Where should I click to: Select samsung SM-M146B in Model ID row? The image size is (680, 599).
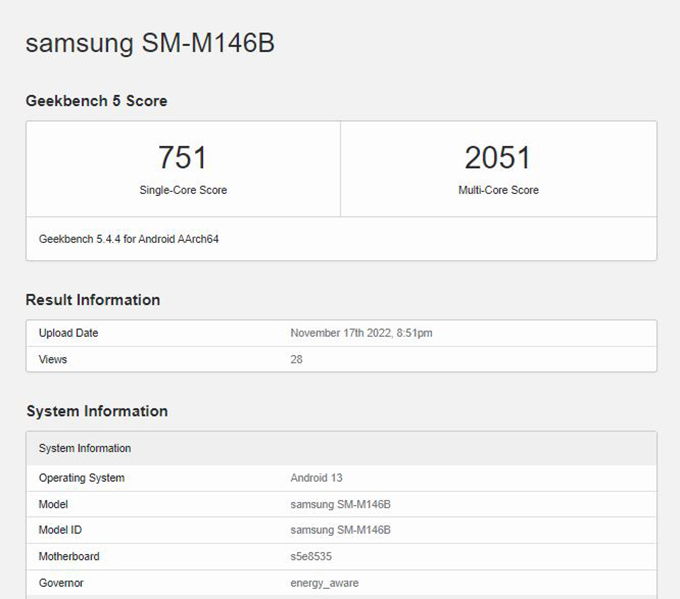[x=340, y=530]
